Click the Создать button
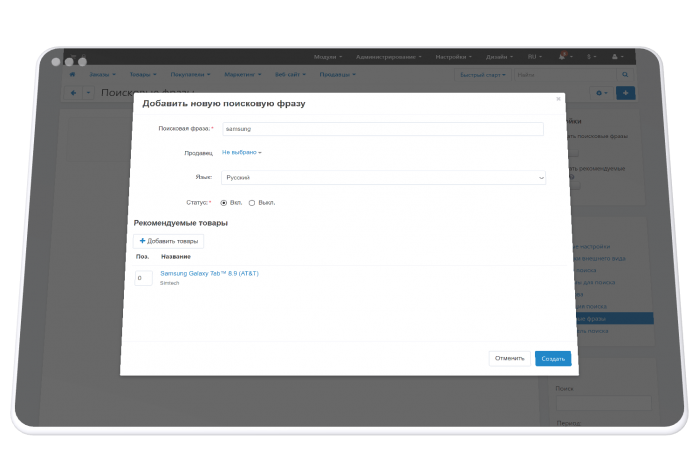 point(553,358)
